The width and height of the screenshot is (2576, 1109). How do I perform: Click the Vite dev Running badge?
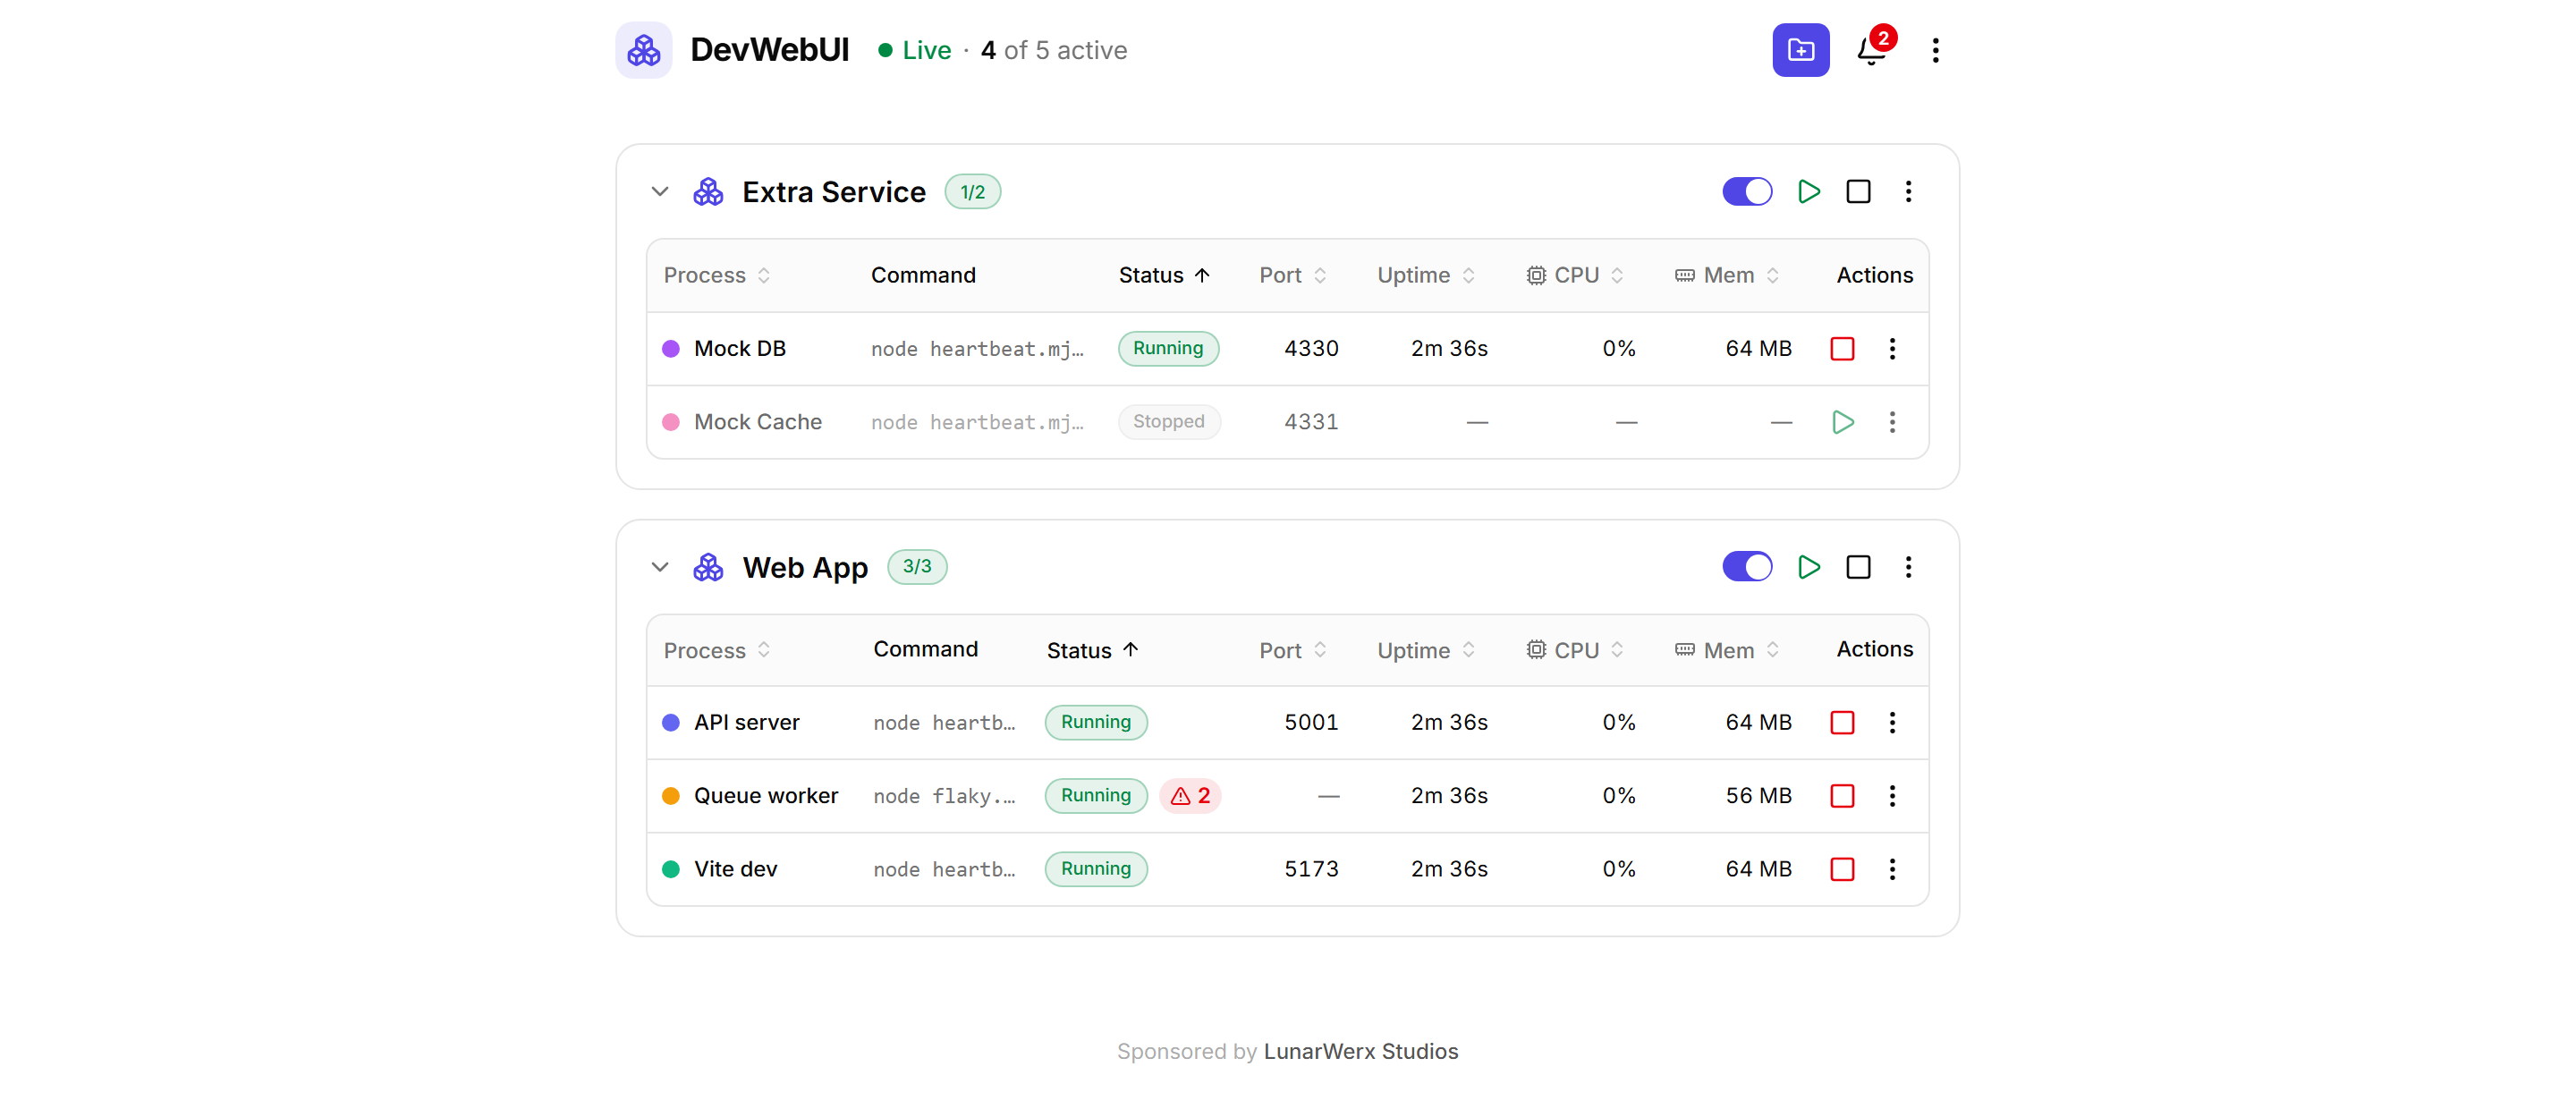1095,869
